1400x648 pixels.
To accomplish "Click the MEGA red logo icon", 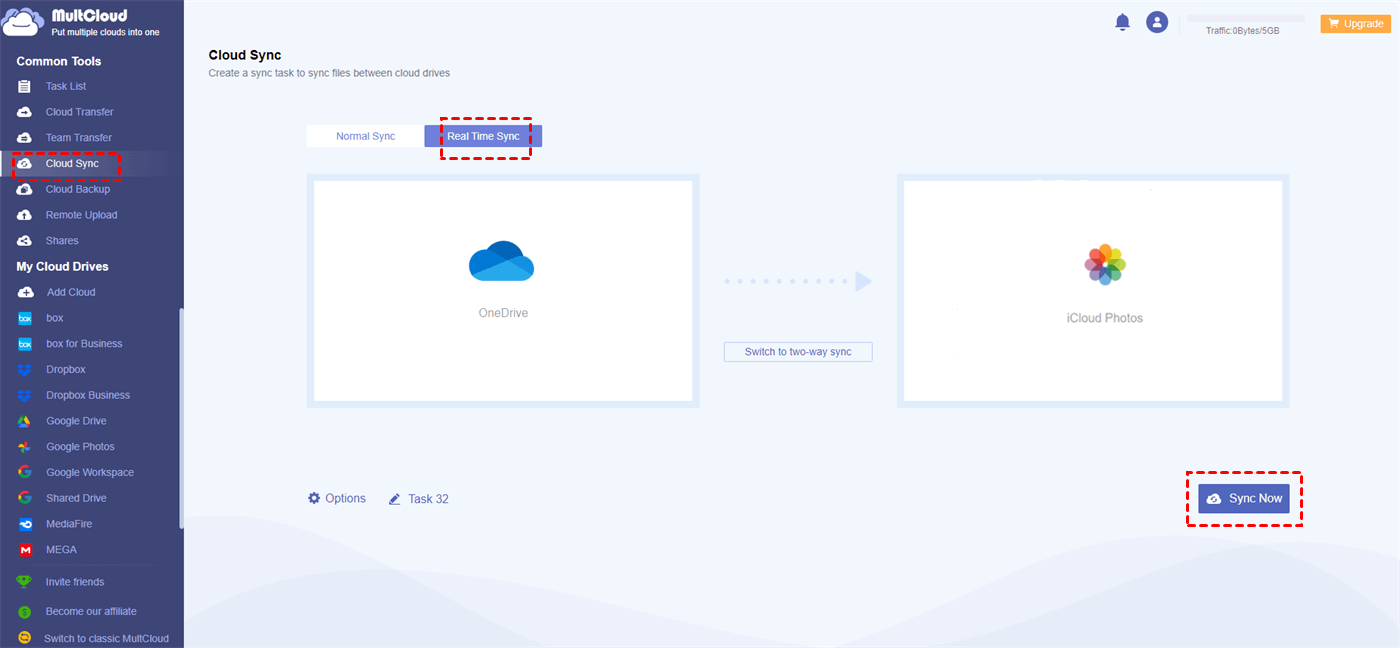I will click(25, 550).
